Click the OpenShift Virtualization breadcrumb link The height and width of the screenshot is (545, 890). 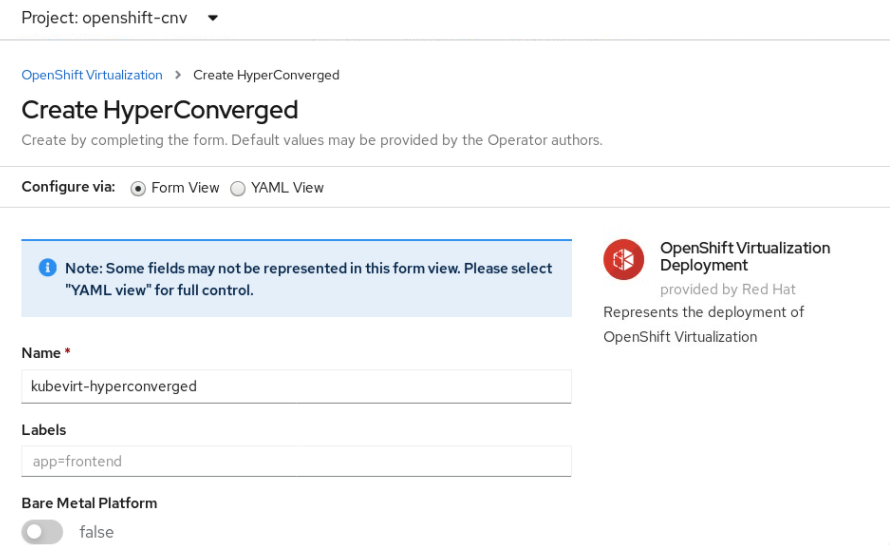pos(92,75)
